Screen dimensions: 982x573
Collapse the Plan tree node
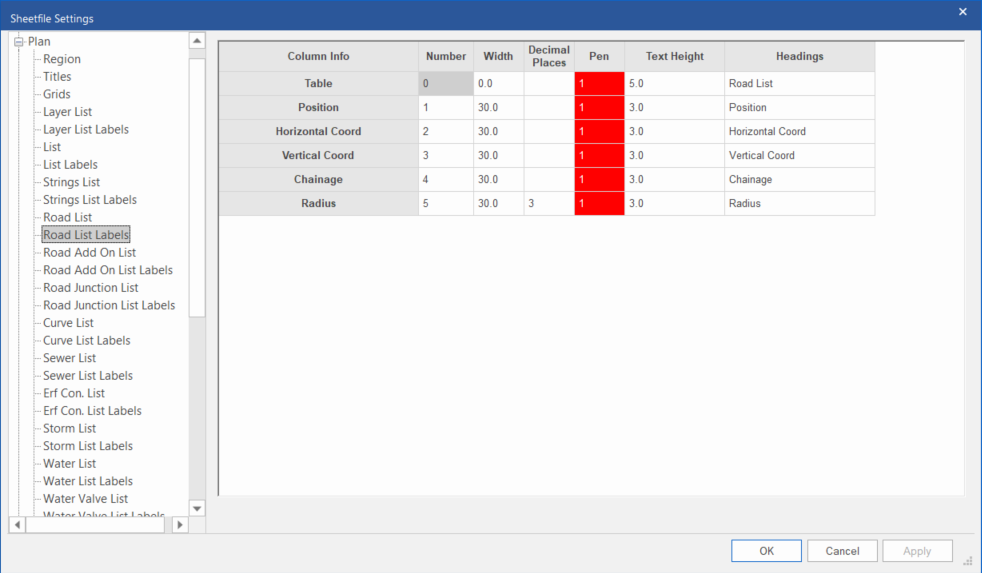click(18, 42)
